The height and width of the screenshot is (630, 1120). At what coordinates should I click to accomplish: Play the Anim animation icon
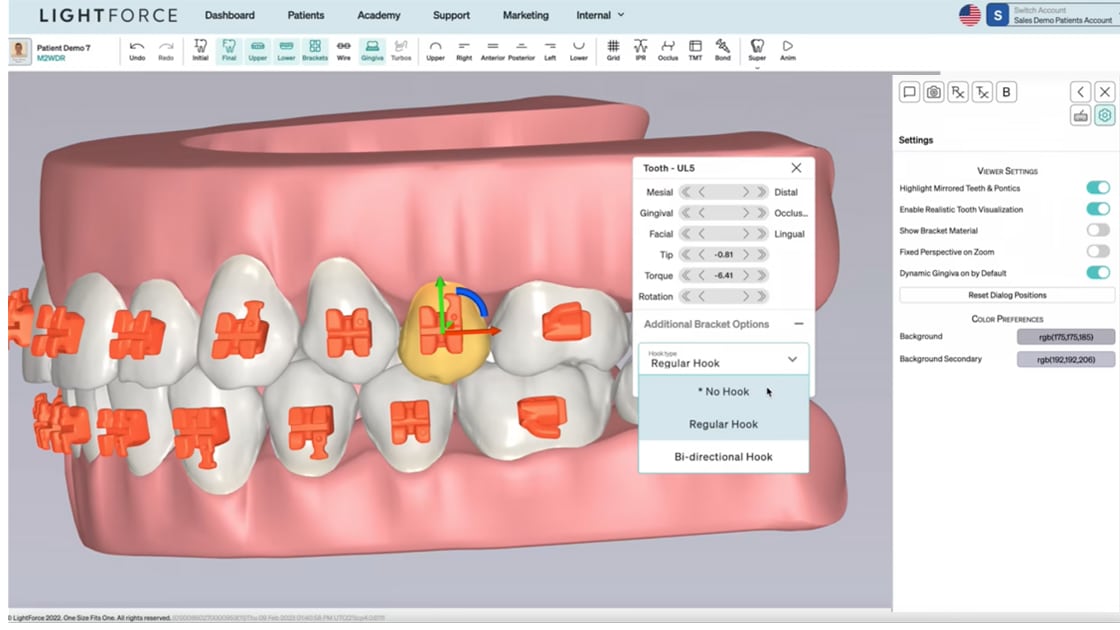pyautogui.click(x=788, y=50)
